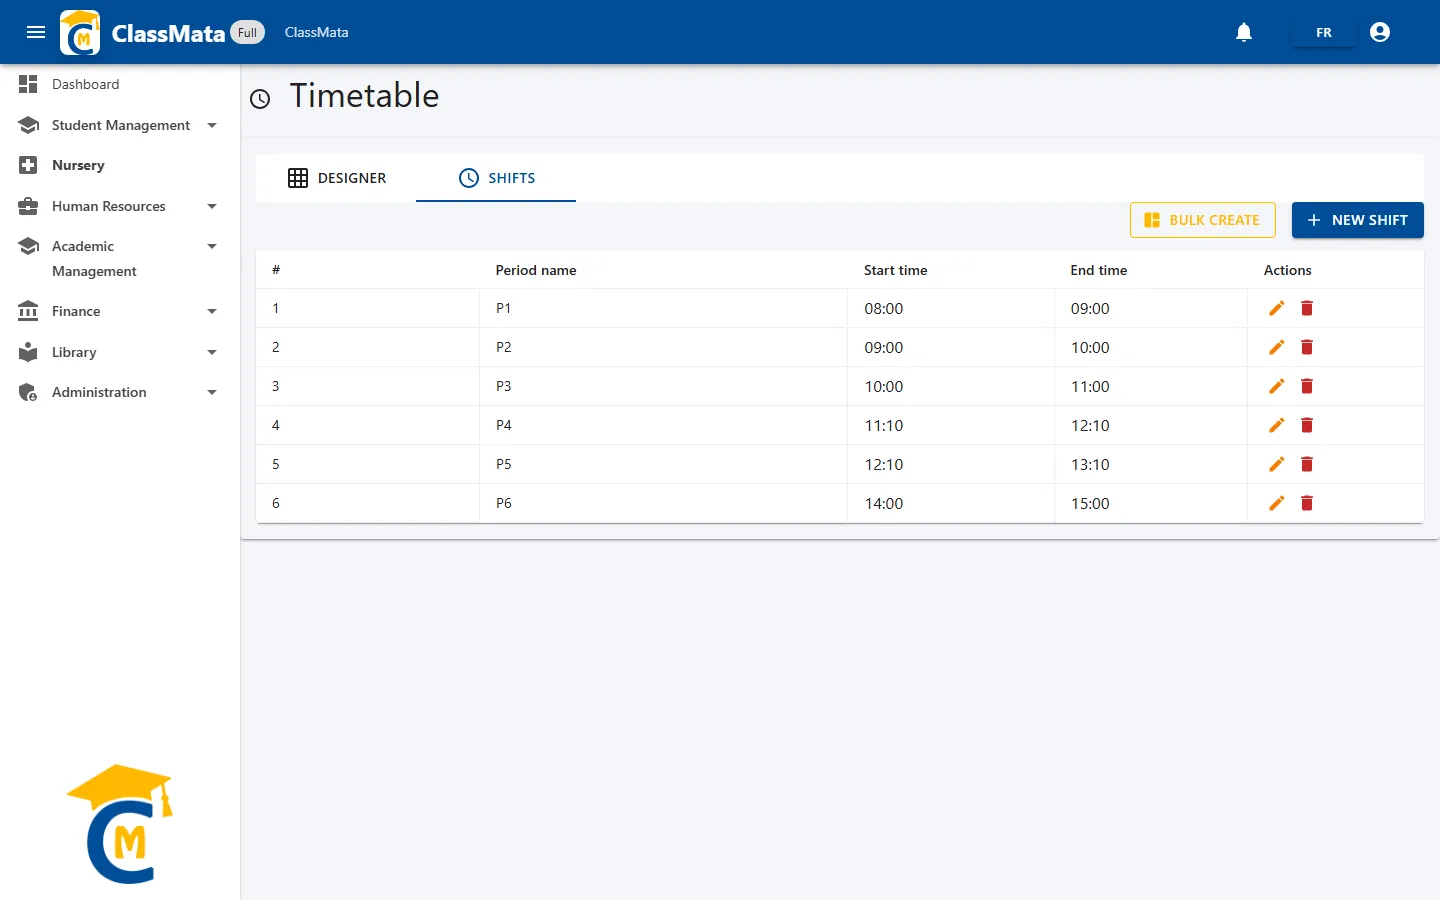Screen dimensions: 1440x900
Task: Edit period P5 with pencil icon
Action: coord(1276,464)
